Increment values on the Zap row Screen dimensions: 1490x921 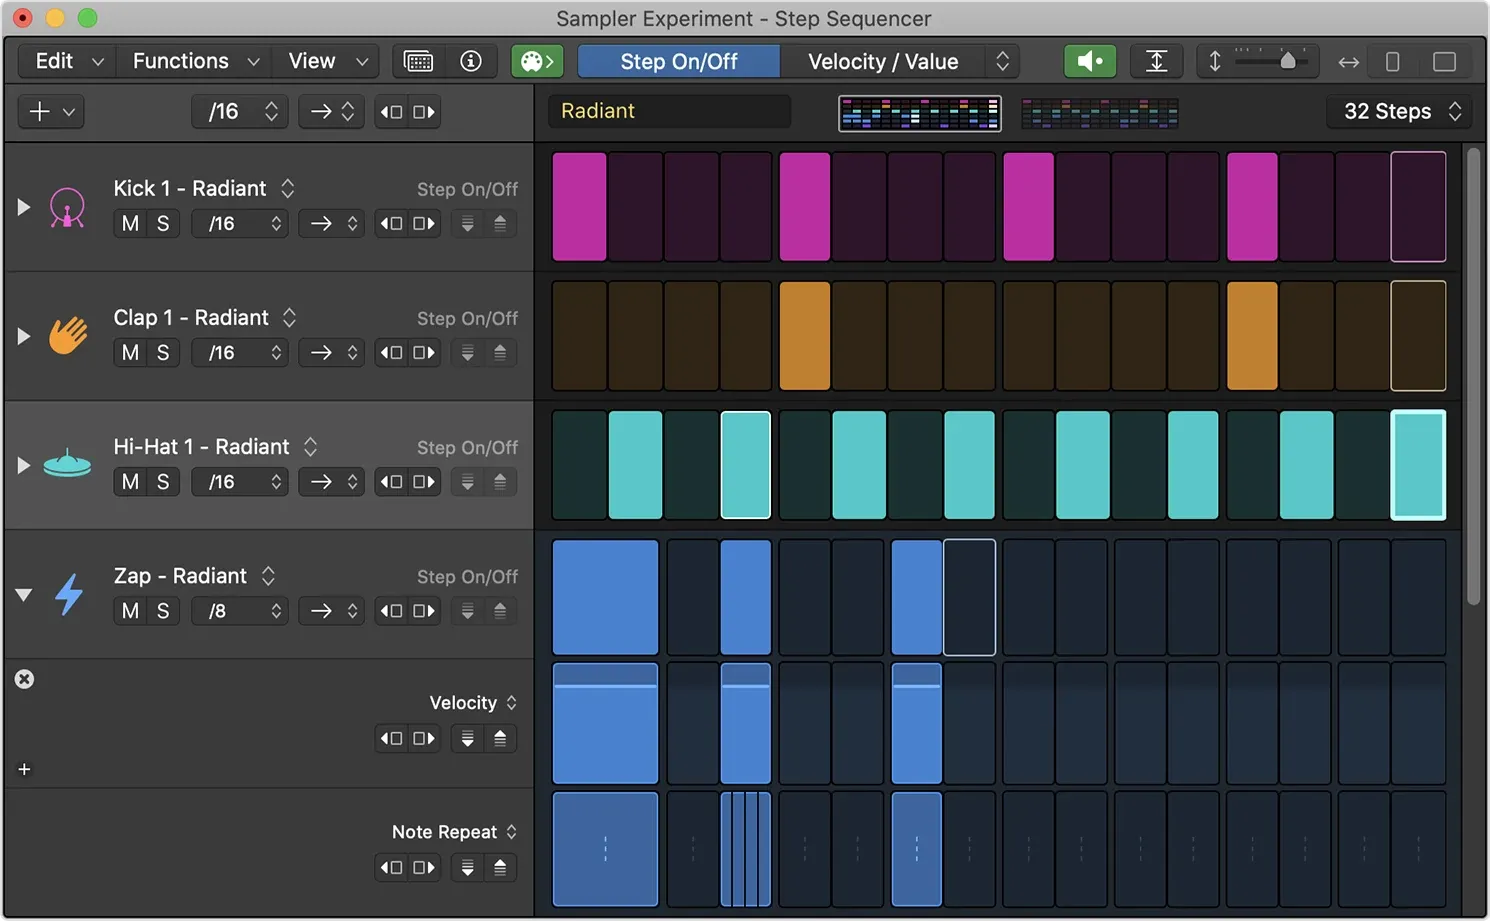(500, 611)
